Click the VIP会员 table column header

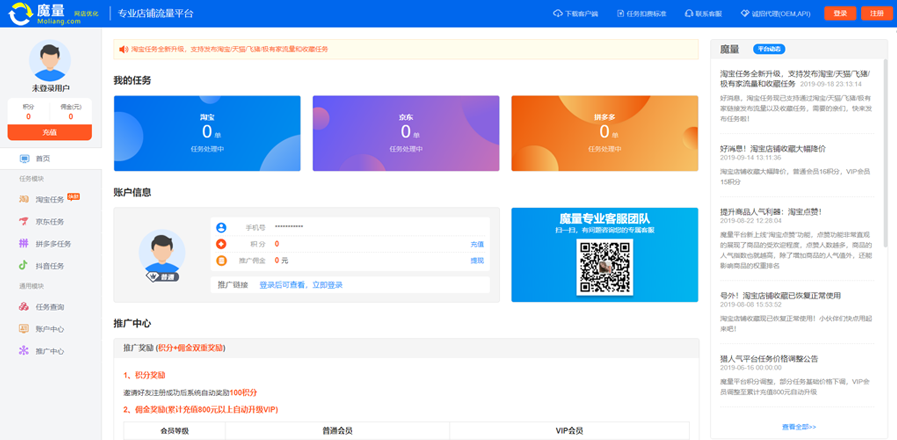569,431
